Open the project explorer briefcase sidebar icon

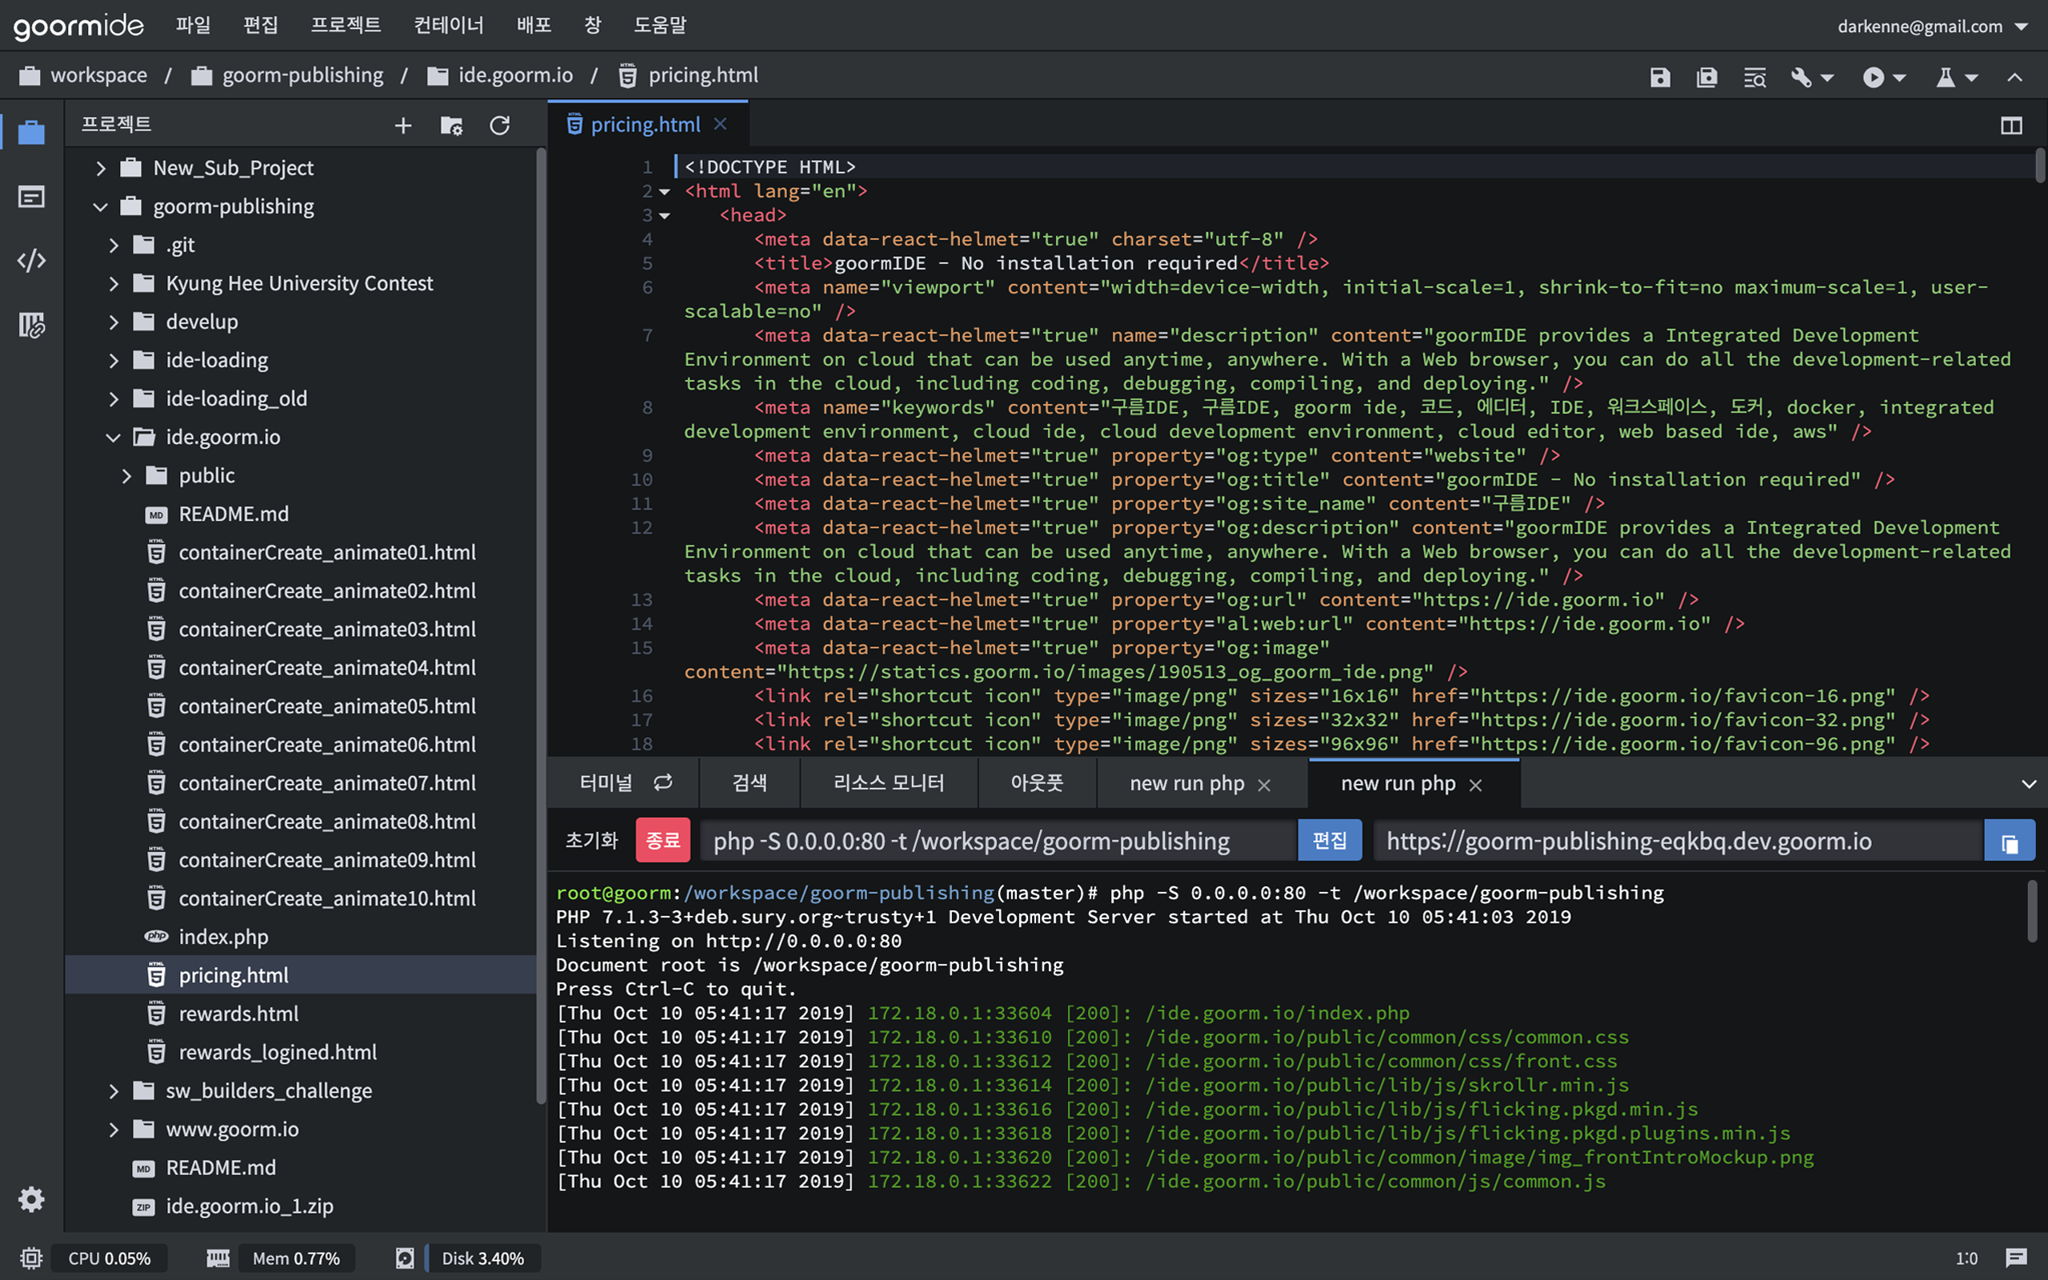[31, 131]
